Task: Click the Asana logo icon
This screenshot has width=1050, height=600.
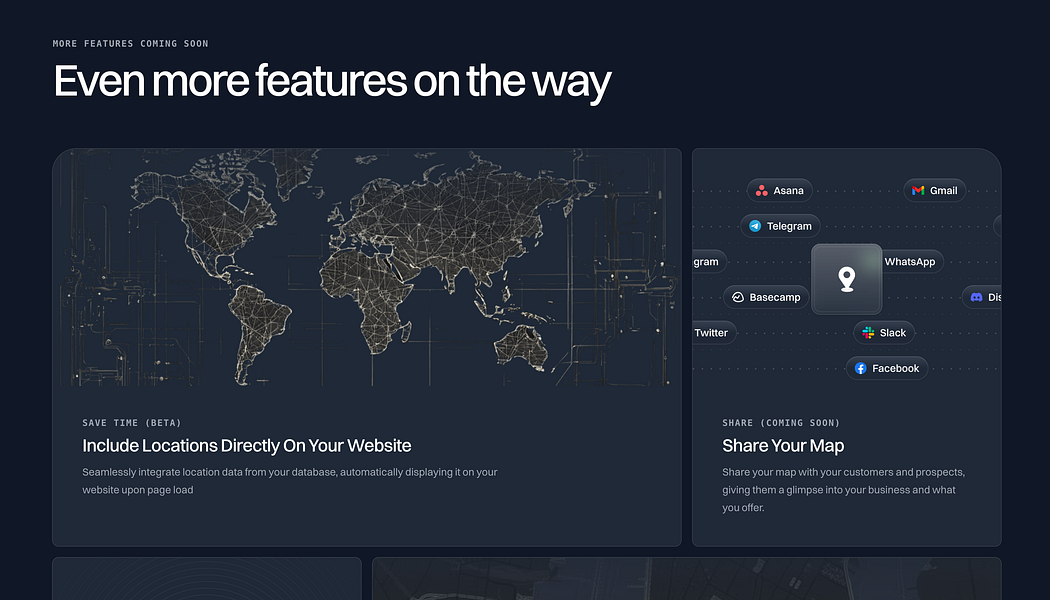Action: (x=761, y=191)
